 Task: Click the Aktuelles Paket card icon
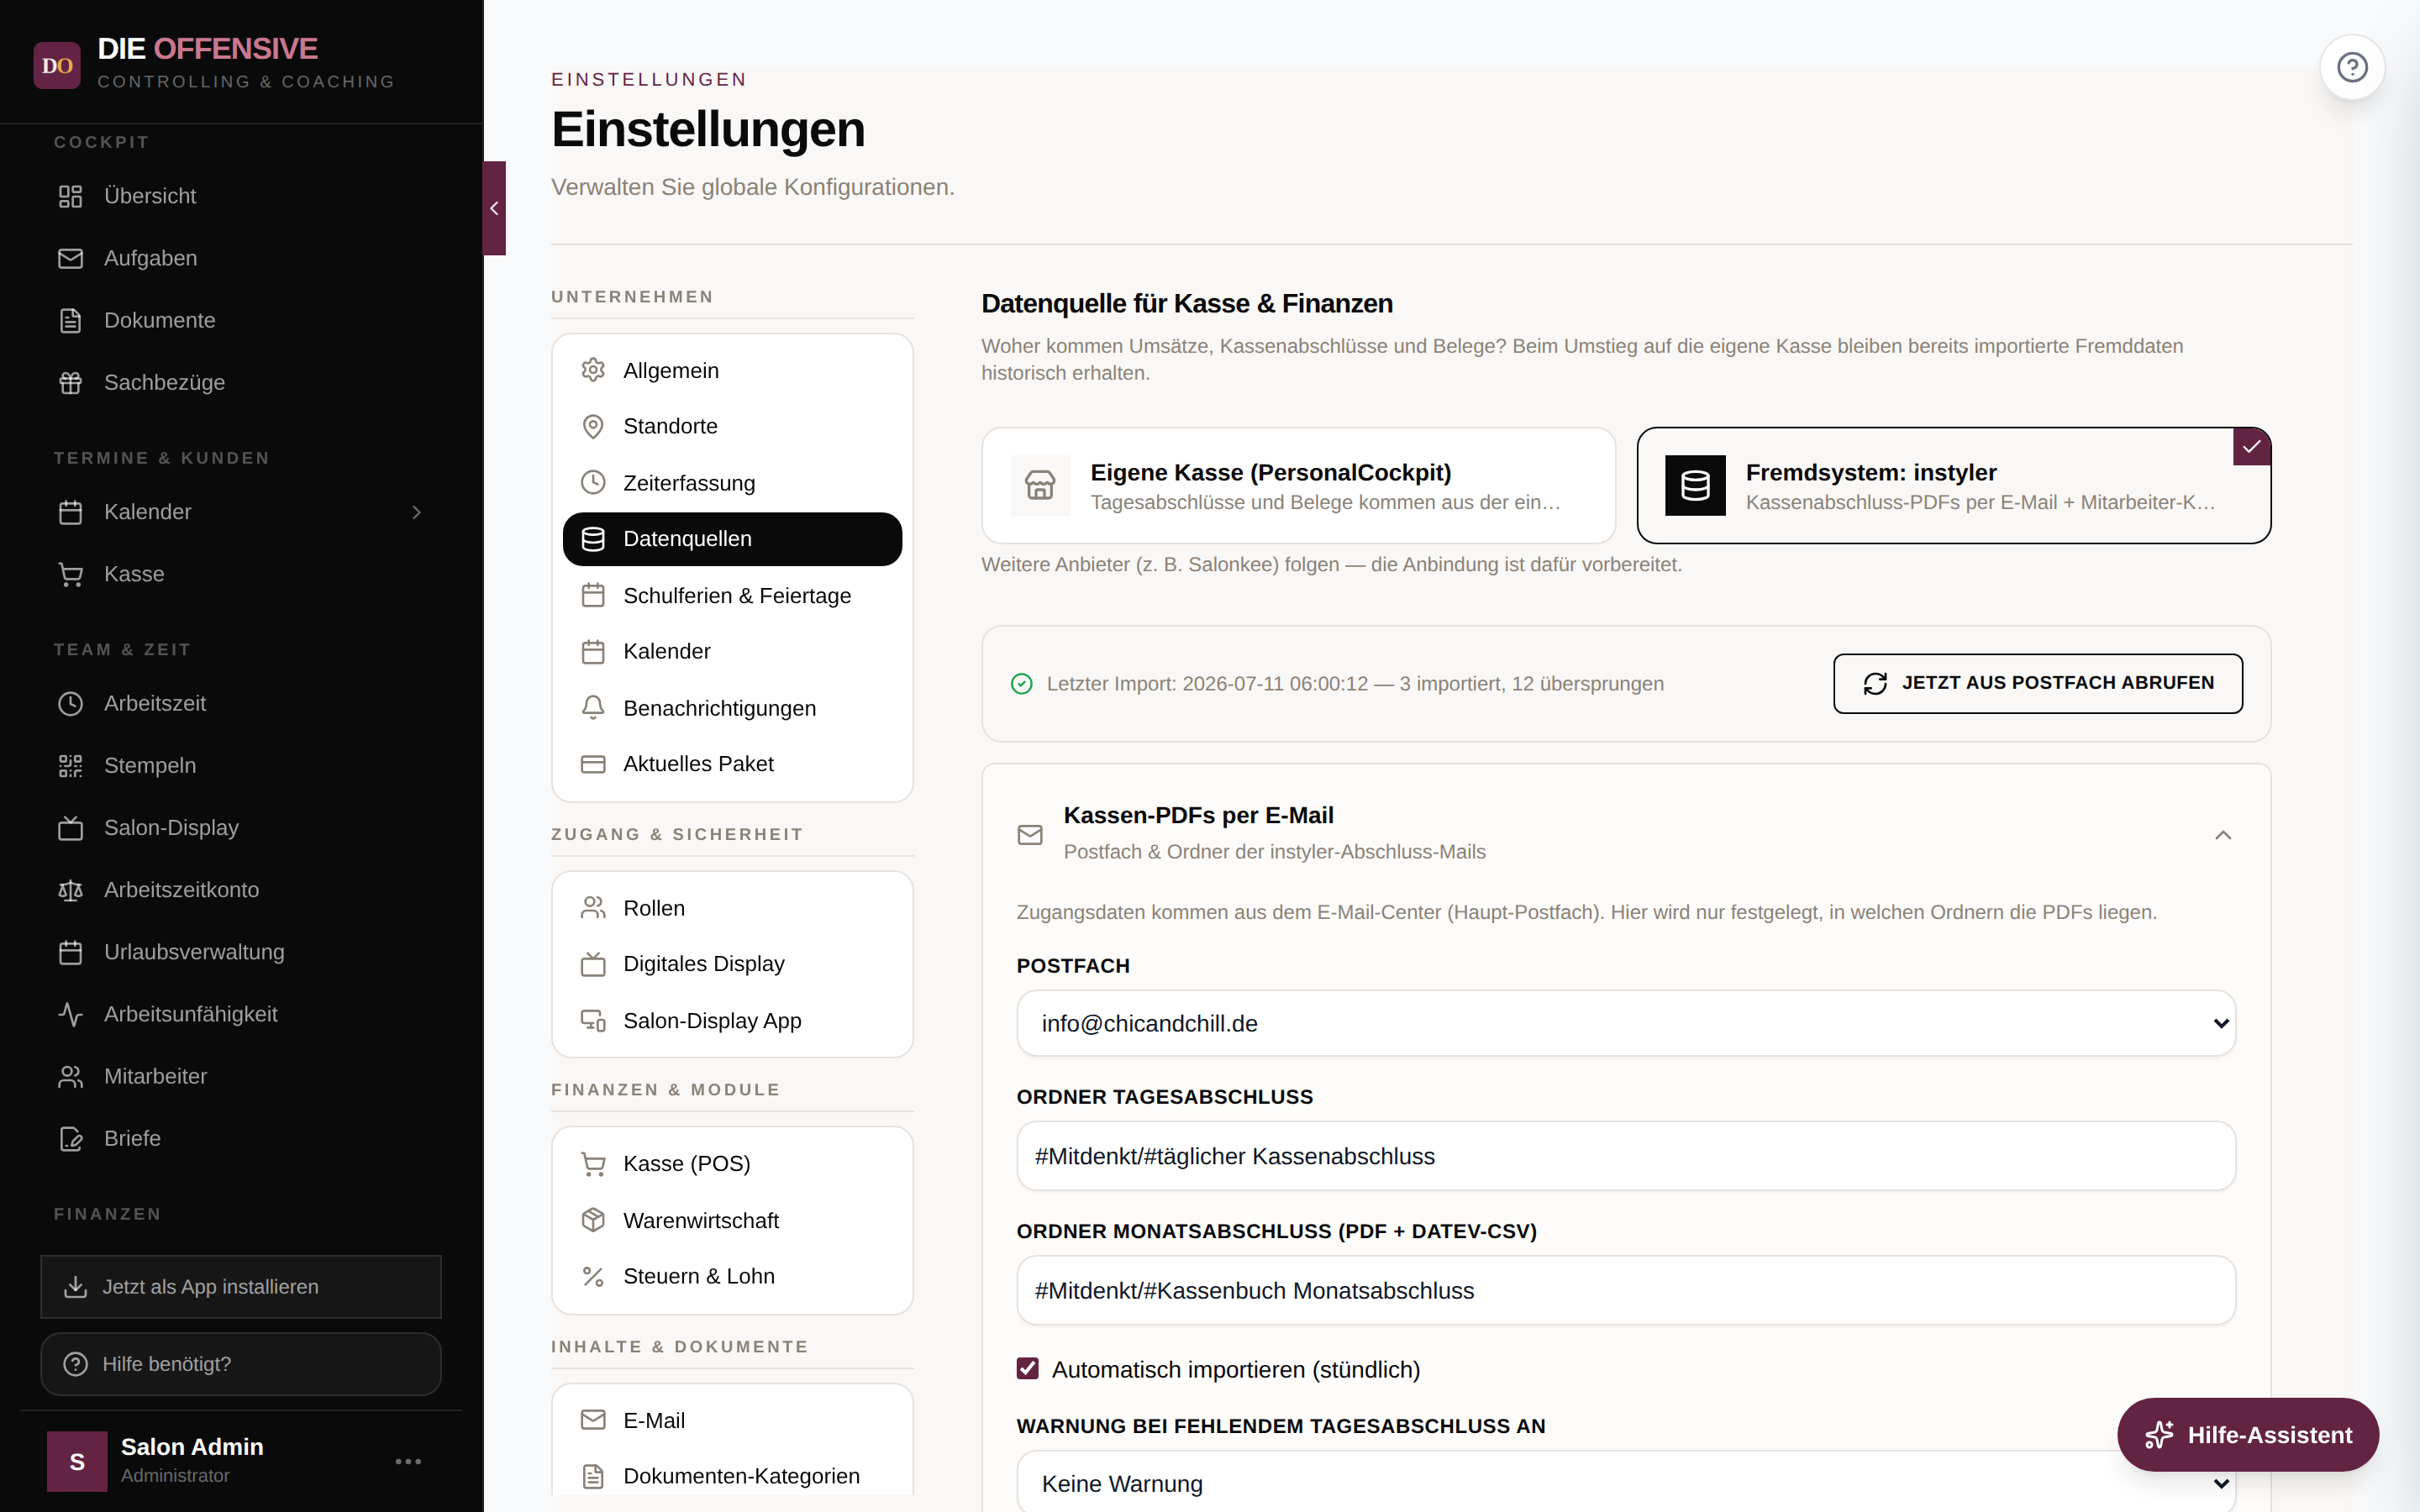(x=593, y=763)
